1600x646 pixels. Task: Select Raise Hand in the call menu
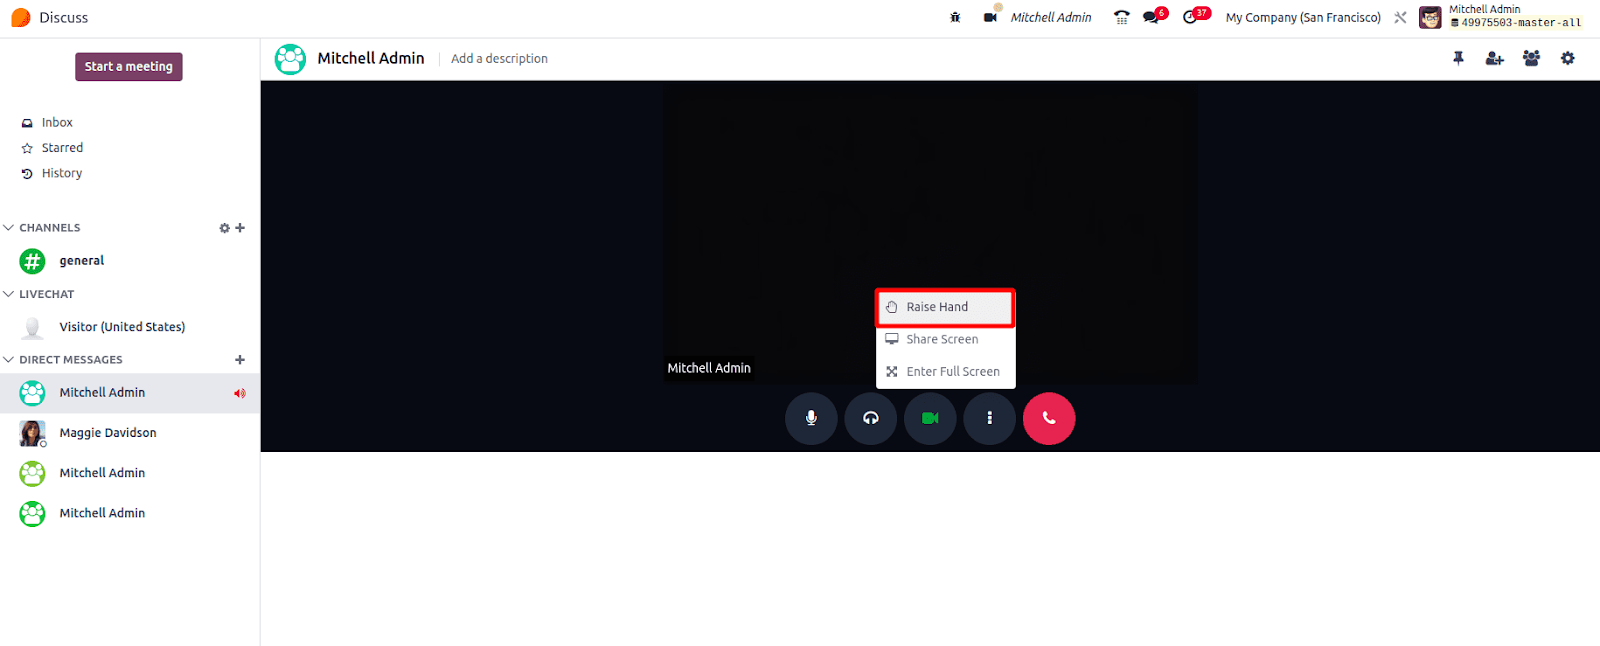tap(945, 307)
